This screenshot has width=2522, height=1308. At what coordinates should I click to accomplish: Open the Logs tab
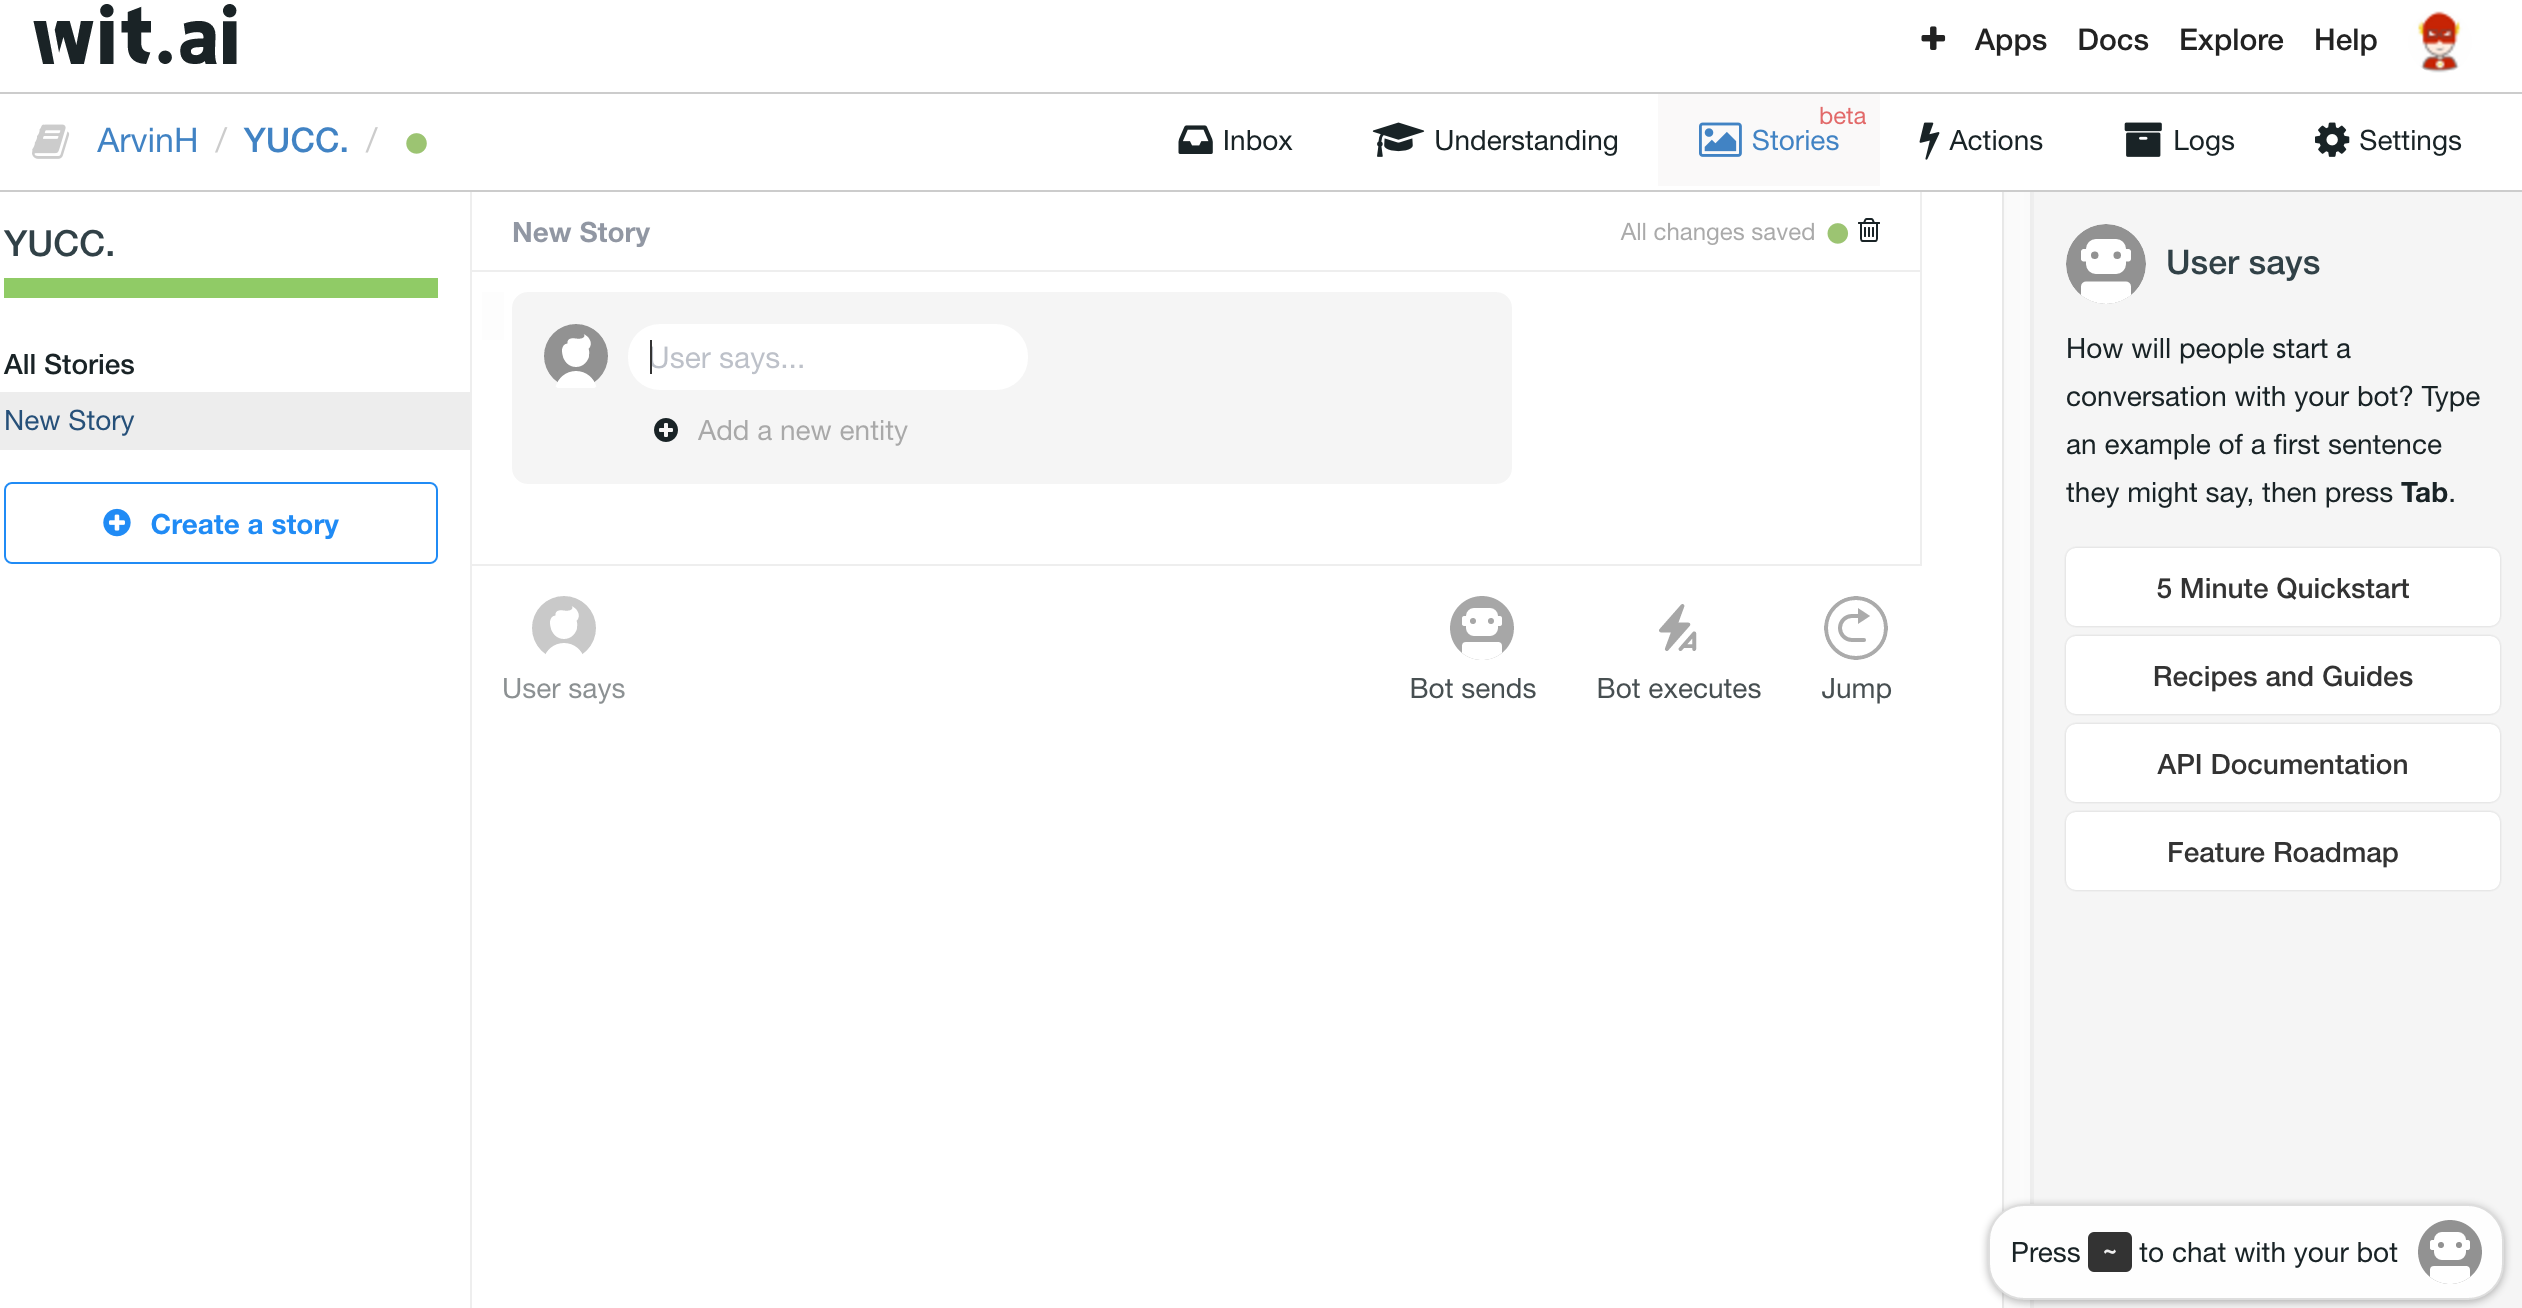coord(2180,141)
